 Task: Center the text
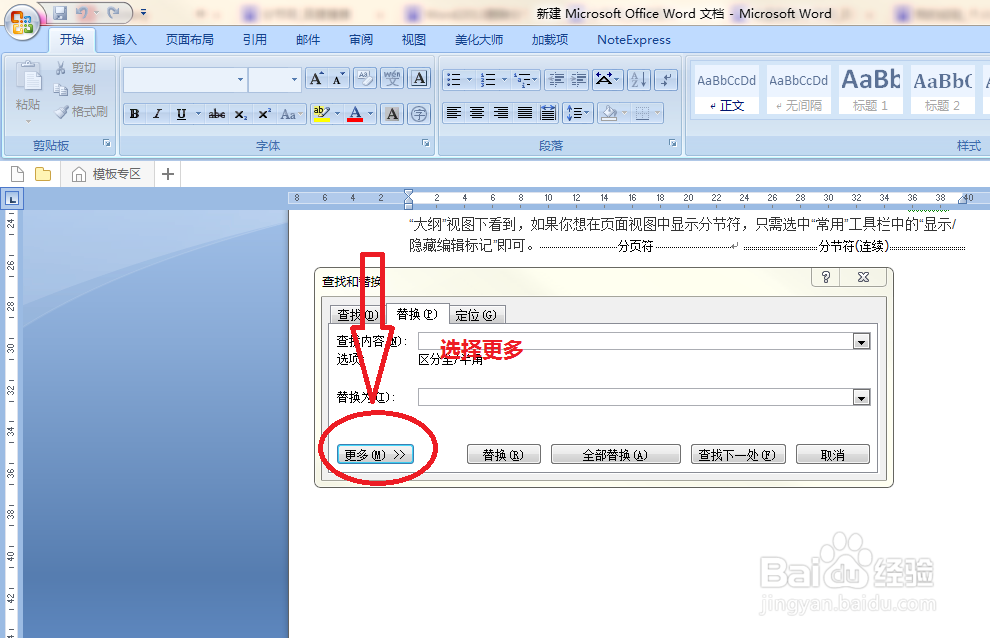(477, 114)
